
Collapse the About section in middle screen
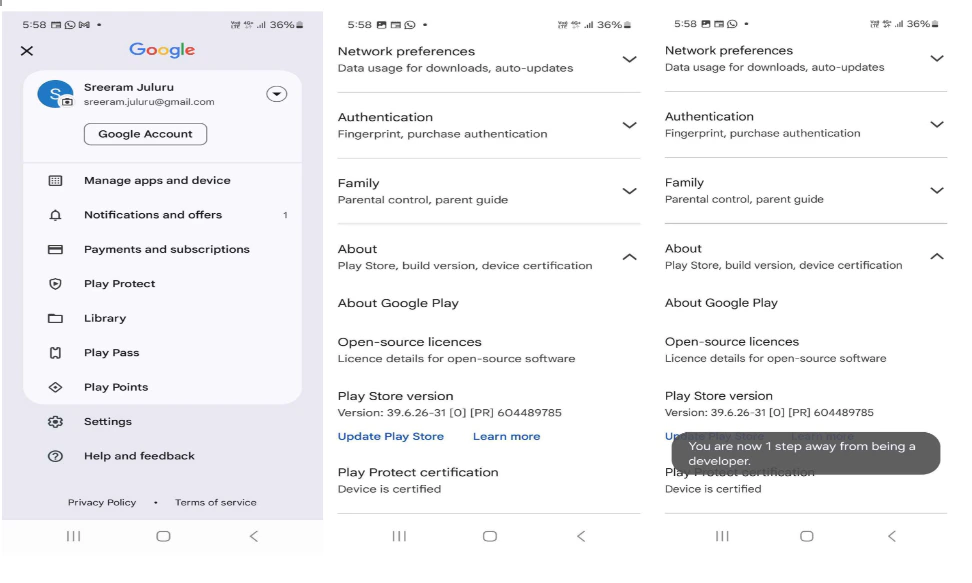[x=488, y=257]
